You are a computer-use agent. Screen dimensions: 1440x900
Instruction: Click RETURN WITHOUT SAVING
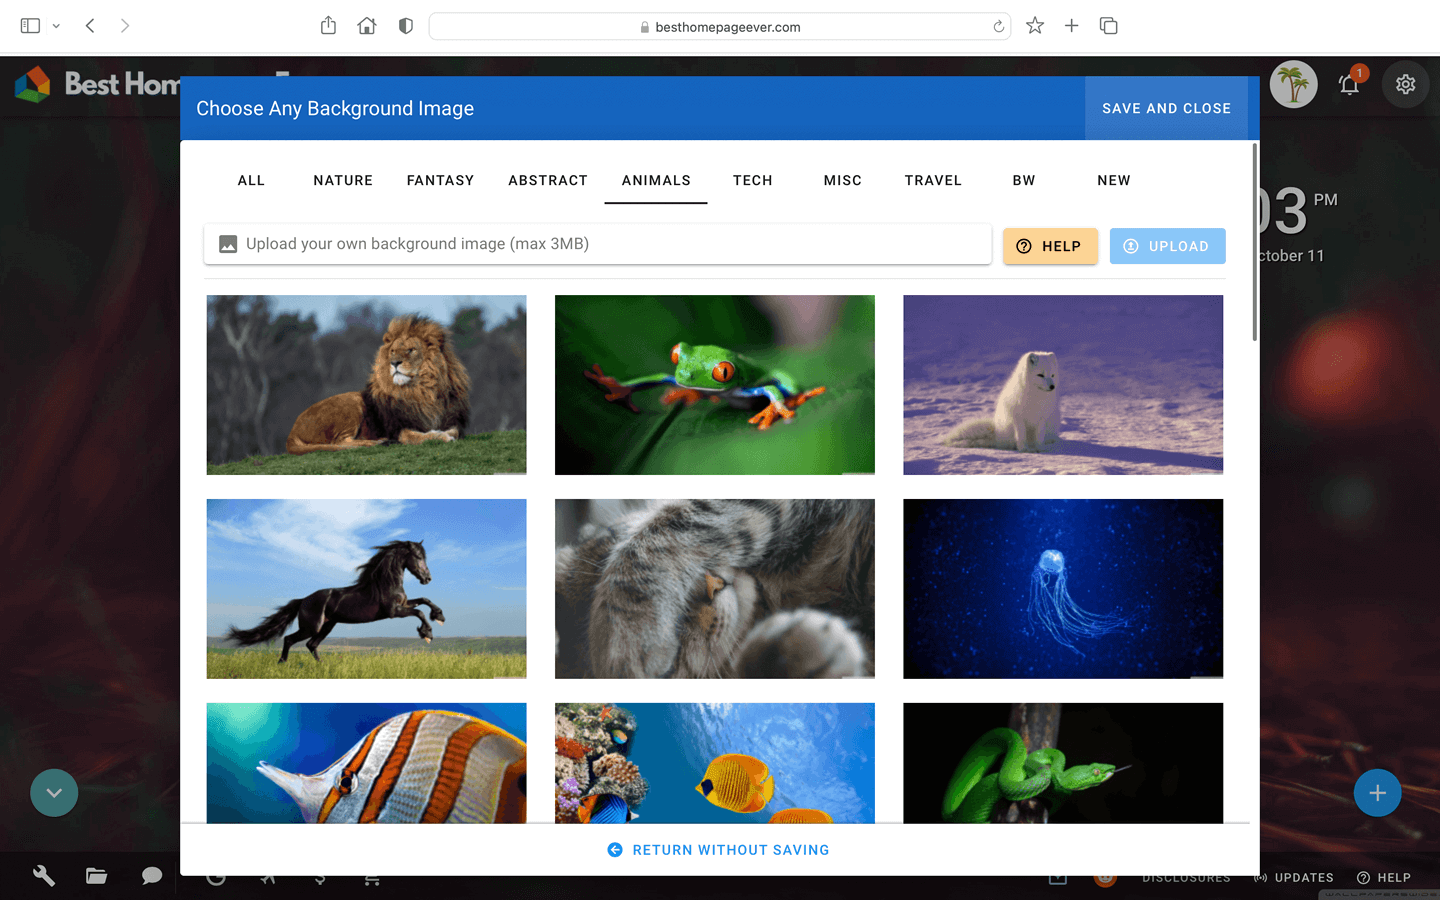(717, 849)
